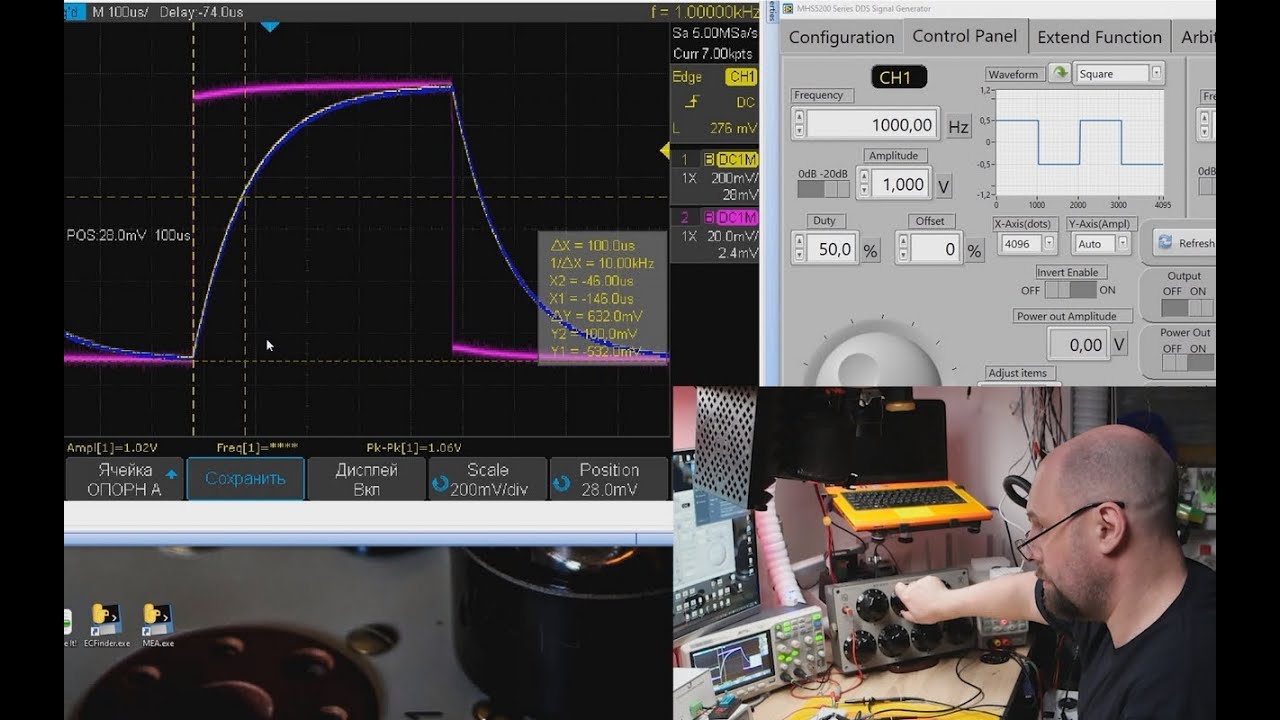Click the Position 28.0mV softkey
This screenshot has width=1280, height=720.
coord(609,478)
